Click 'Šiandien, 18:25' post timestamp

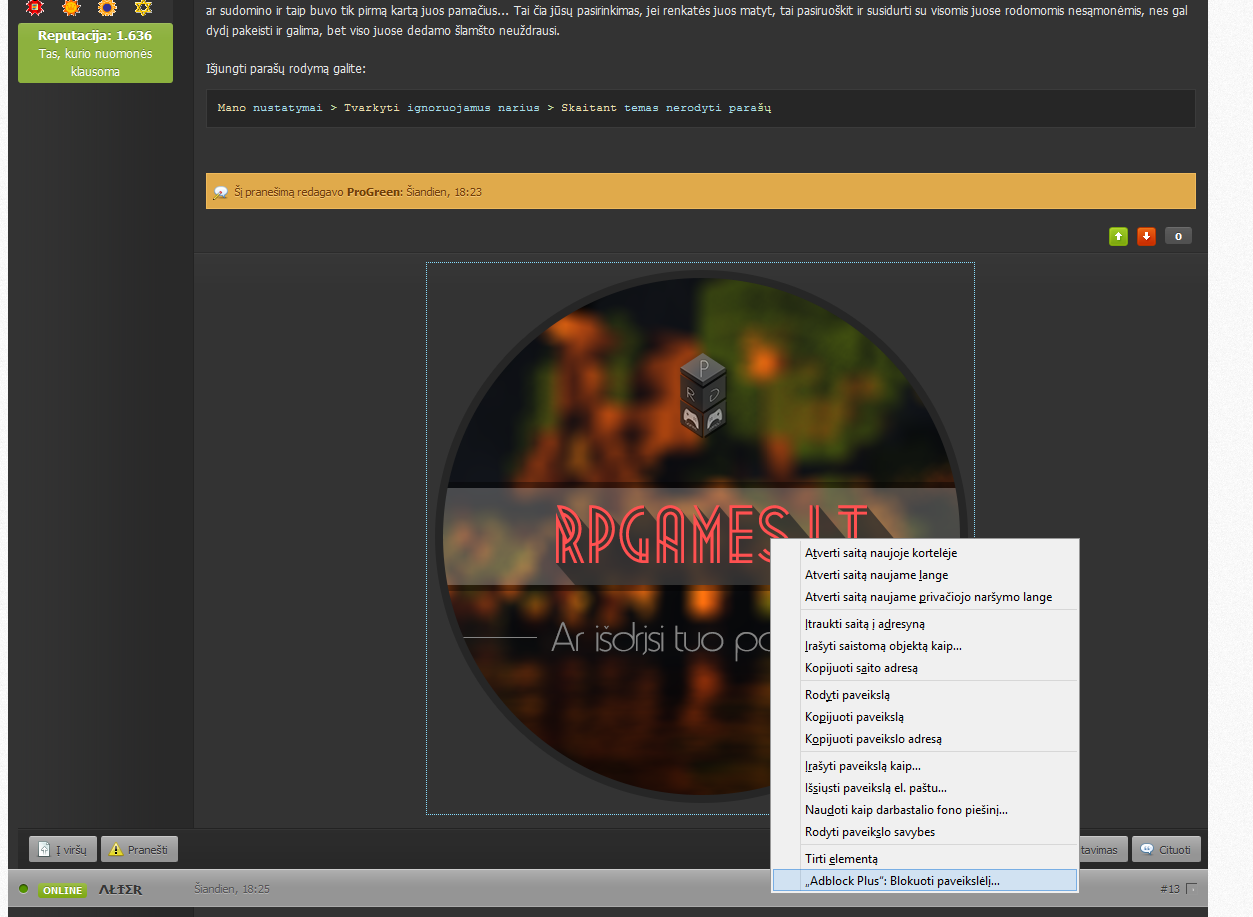tap(232, 889)
